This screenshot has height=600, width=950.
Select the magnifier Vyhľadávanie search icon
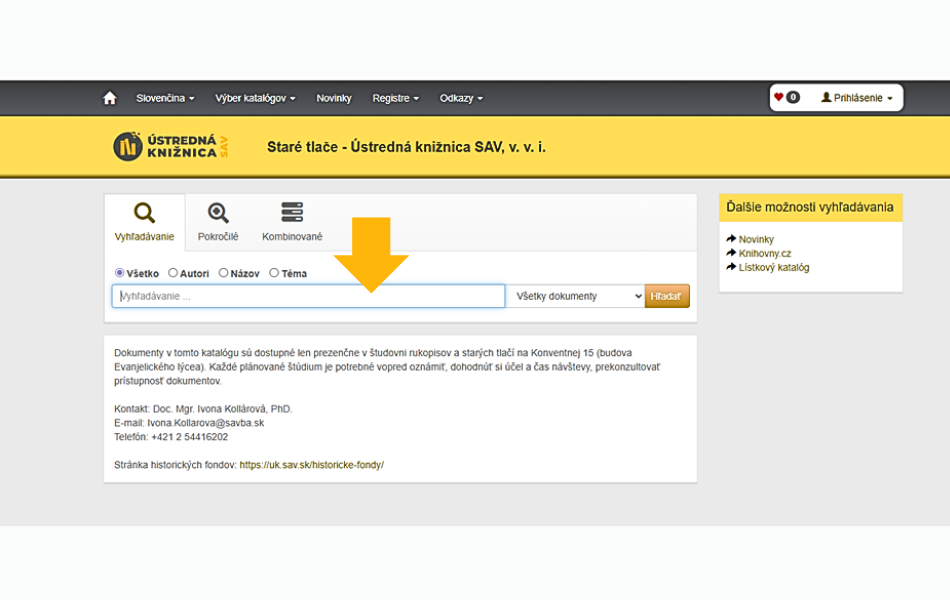(x=144, y=213)
